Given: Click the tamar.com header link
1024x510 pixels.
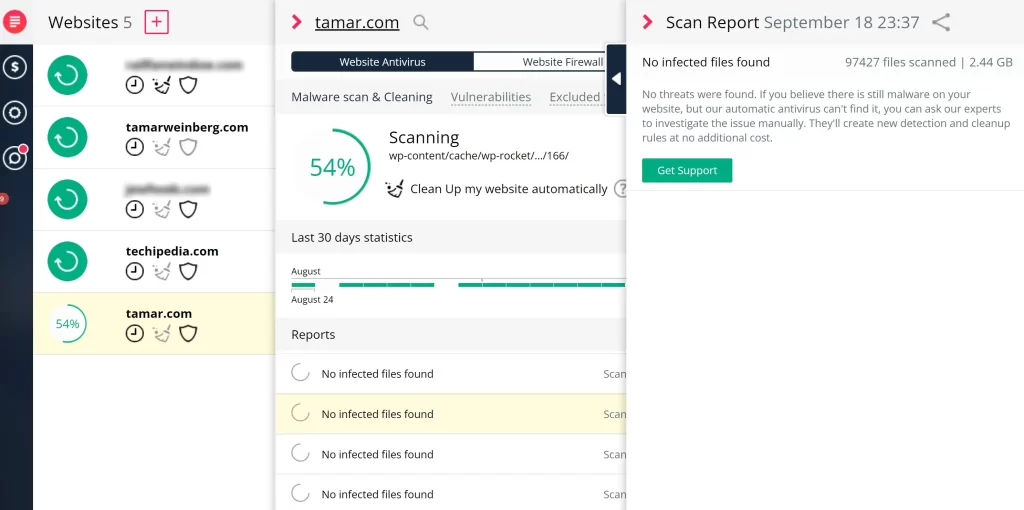Looking at the screenshot, I should click(x=357, y=23).
